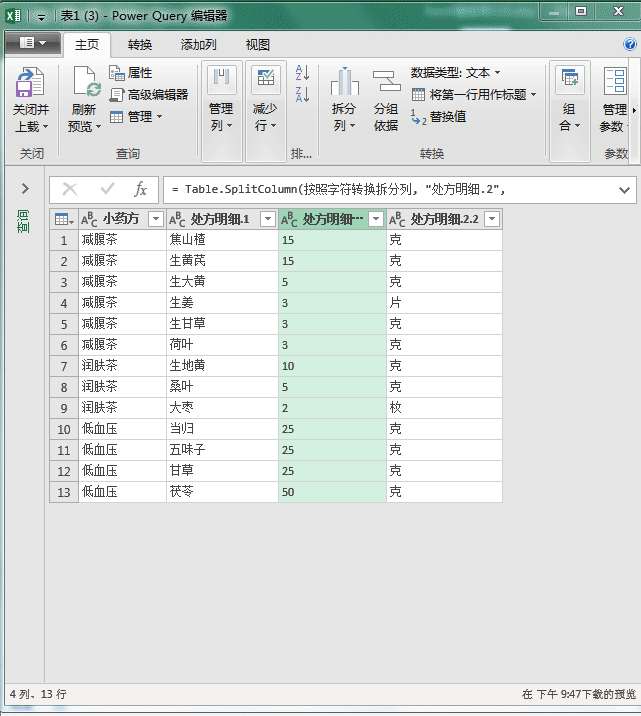Select the cell 焦山楂
The width and height of the screenshot is (641, 716).
click(222, 240)
